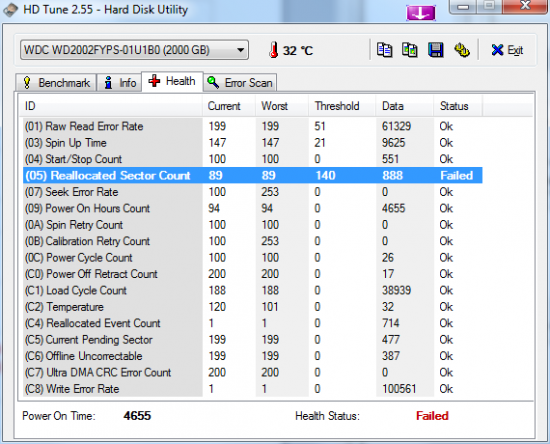Click the Threshold column header

(x=342, y=106)
